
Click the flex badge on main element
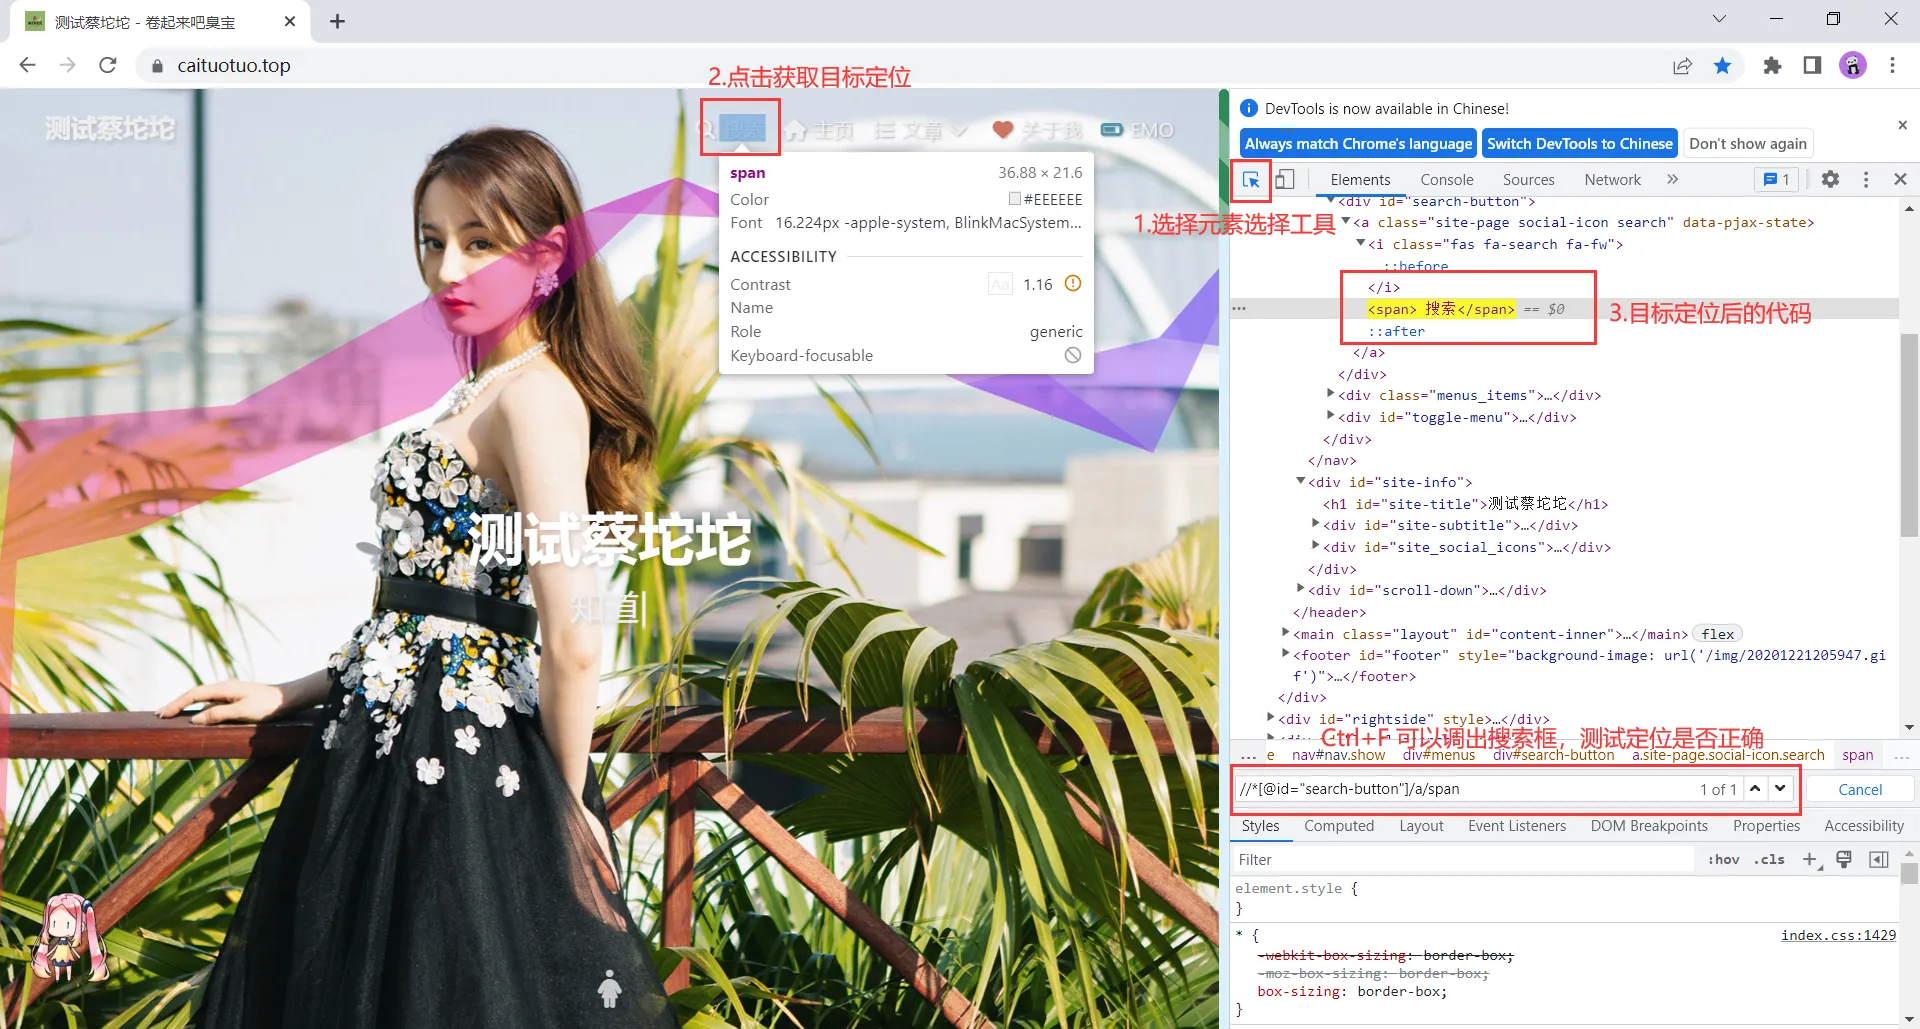pyautogui.click(x=1718, y=634)
